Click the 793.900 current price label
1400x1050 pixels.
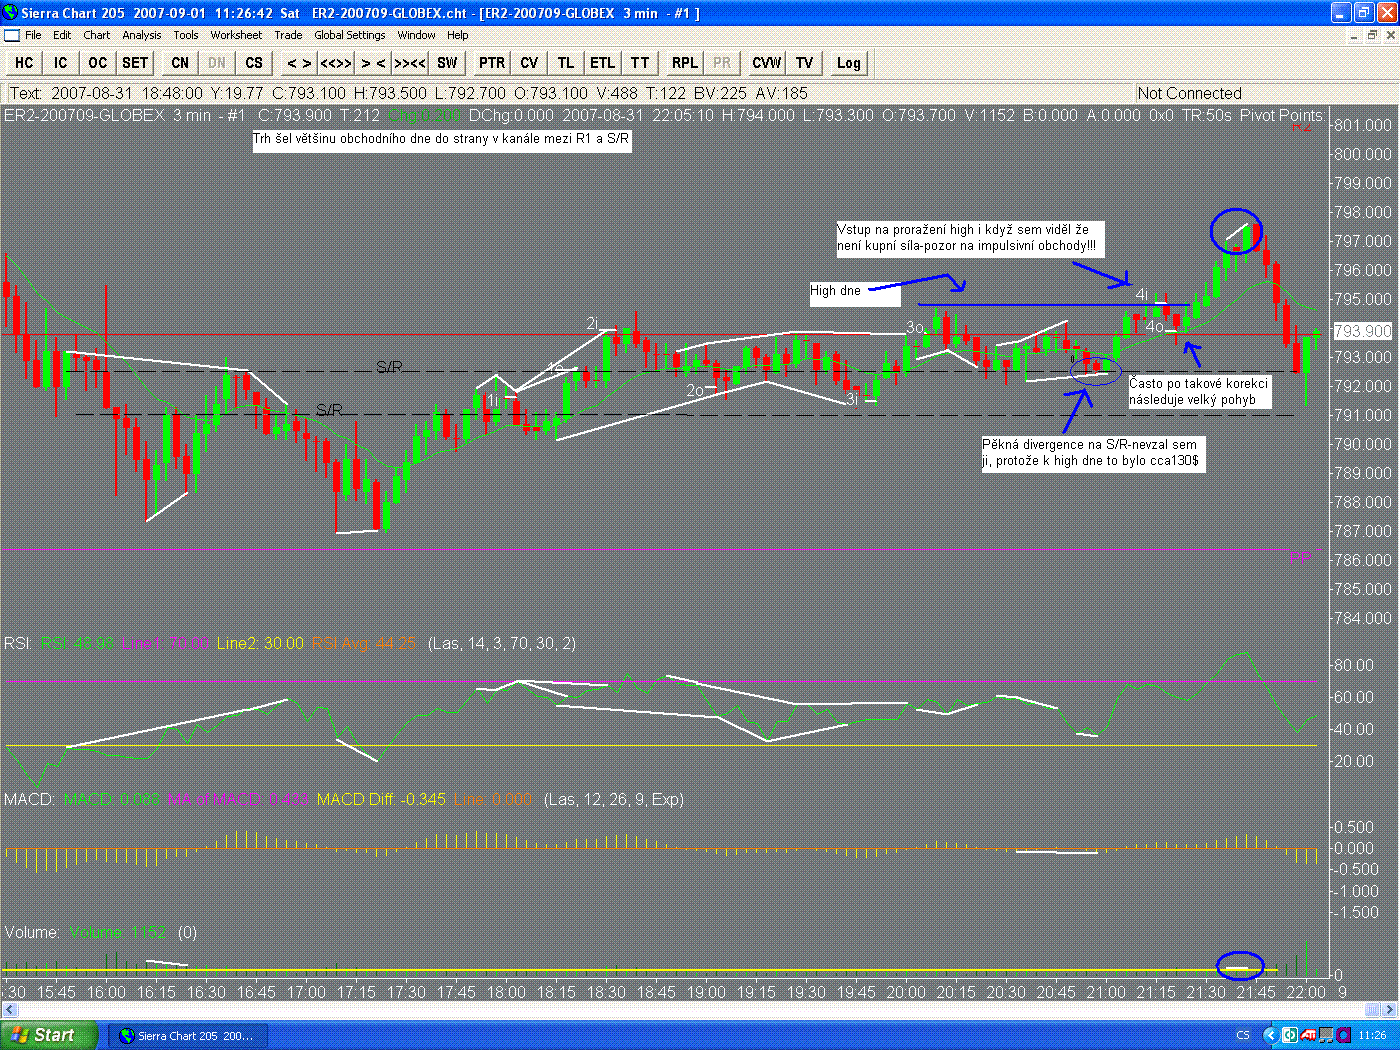click(x=1362, y=331)
